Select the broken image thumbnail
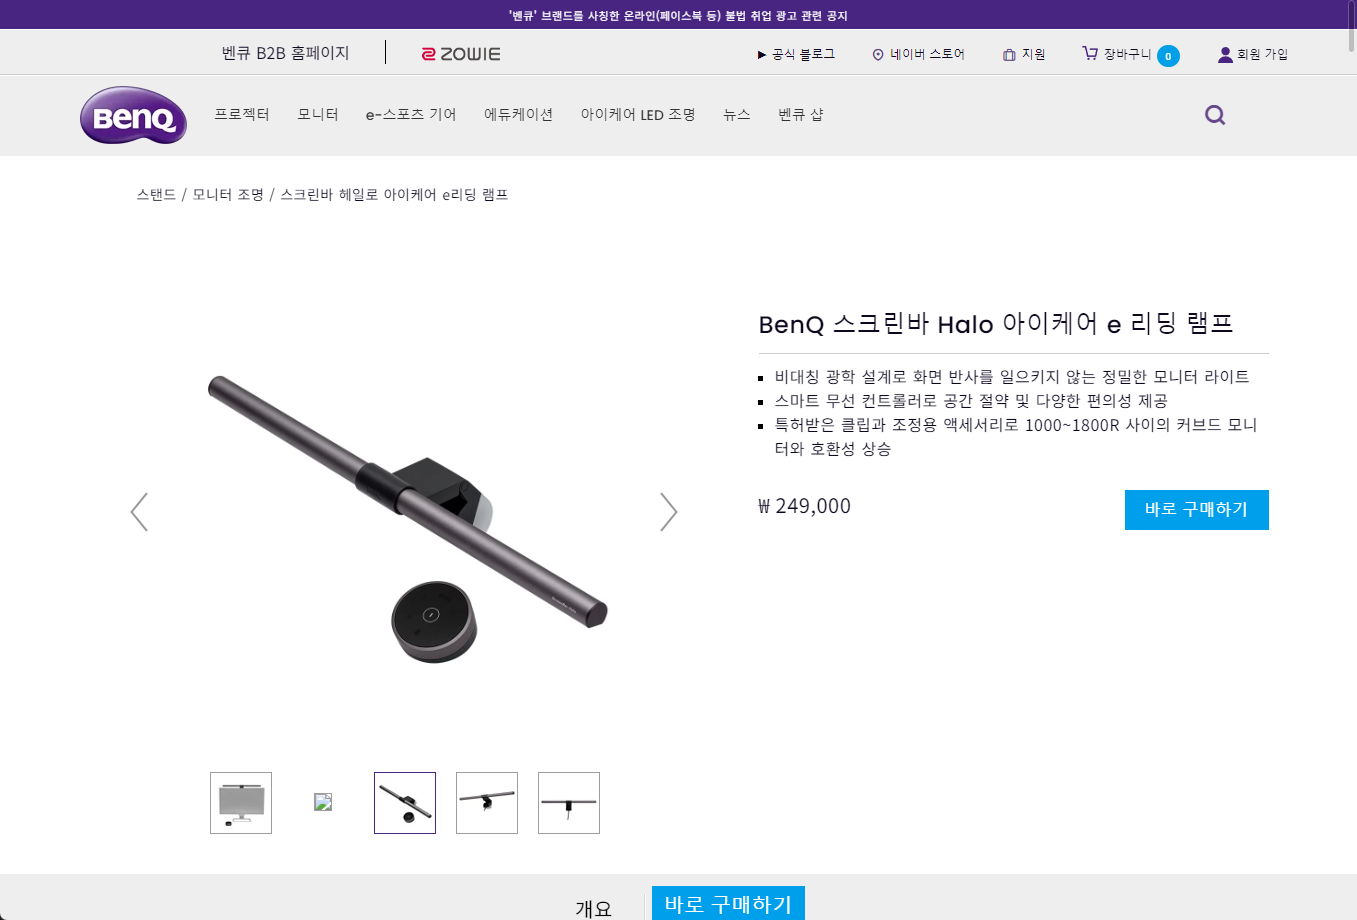Image resolution: width=1357 pixels, height=920 pixels. coord(323,802)
